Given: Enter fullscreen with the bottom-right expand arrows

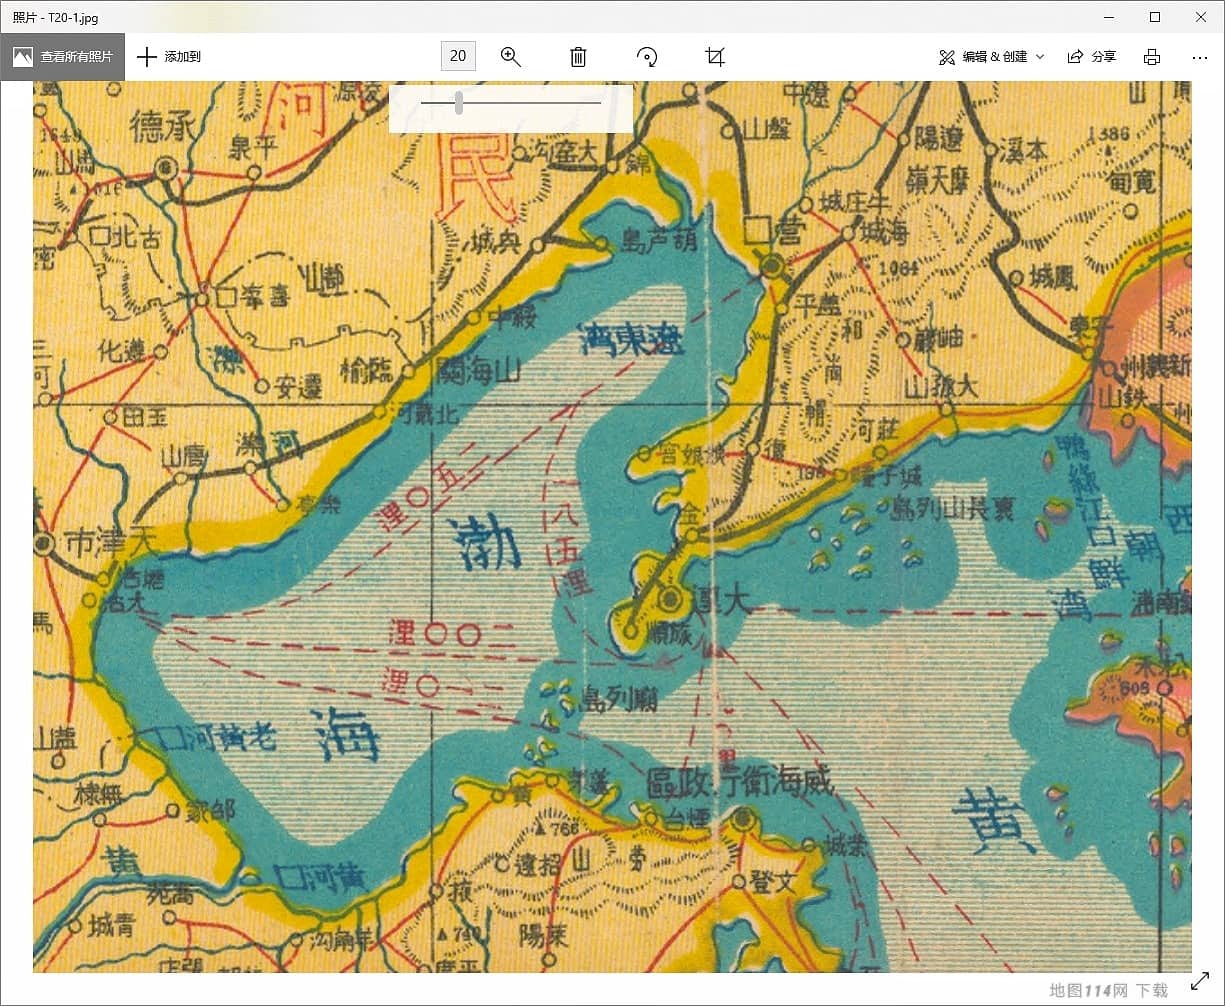Looking at the screenshot, I should point(1200,981).
